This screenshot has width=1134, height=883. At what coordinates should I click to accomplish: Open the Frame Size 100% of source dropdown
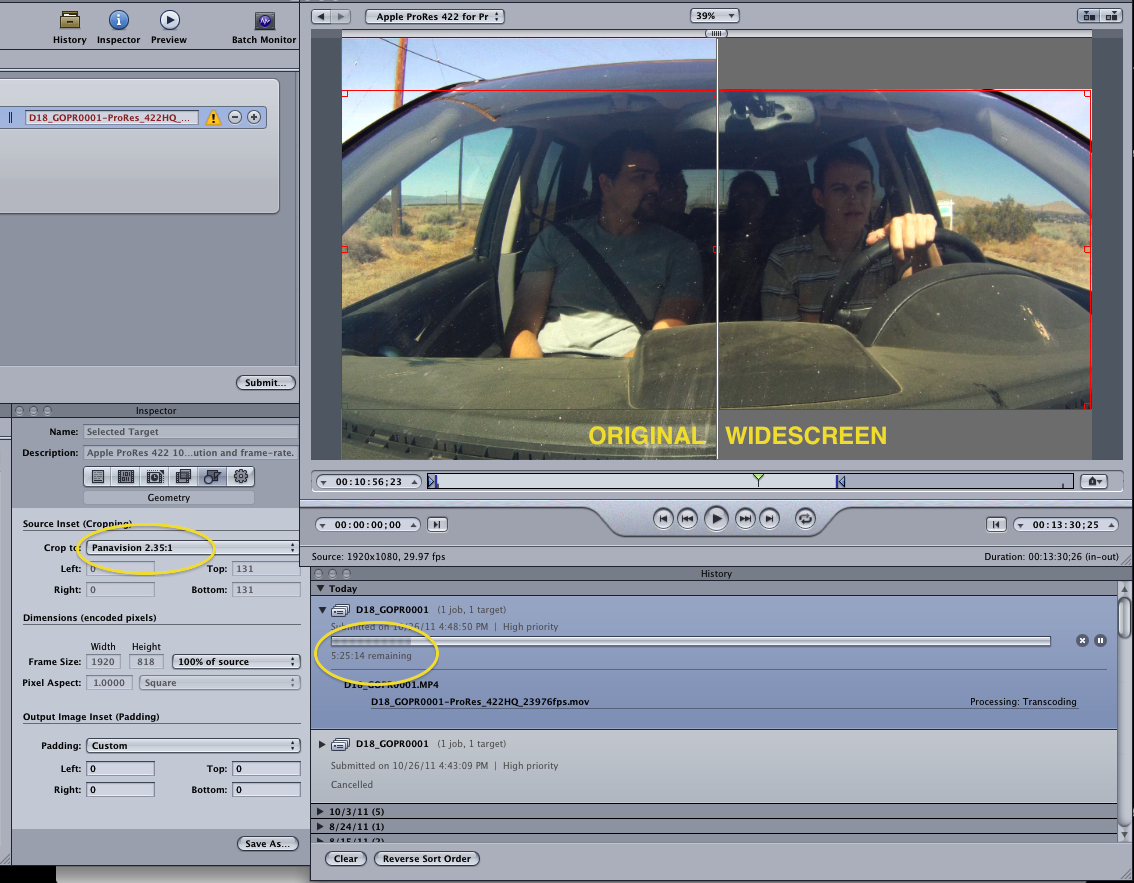point(236,662)
